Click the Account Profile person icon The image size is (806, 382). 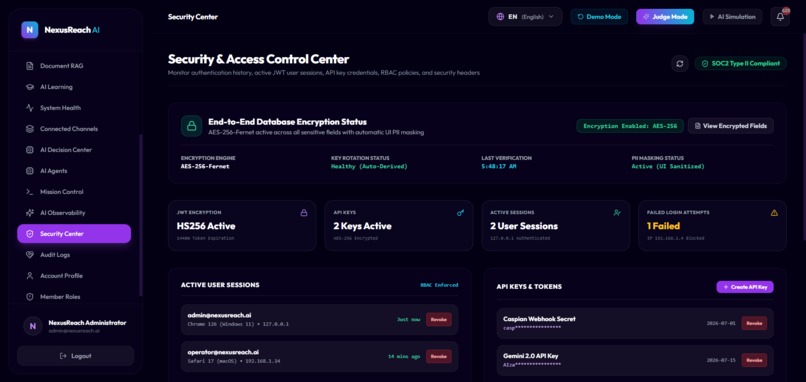(30, 276)
